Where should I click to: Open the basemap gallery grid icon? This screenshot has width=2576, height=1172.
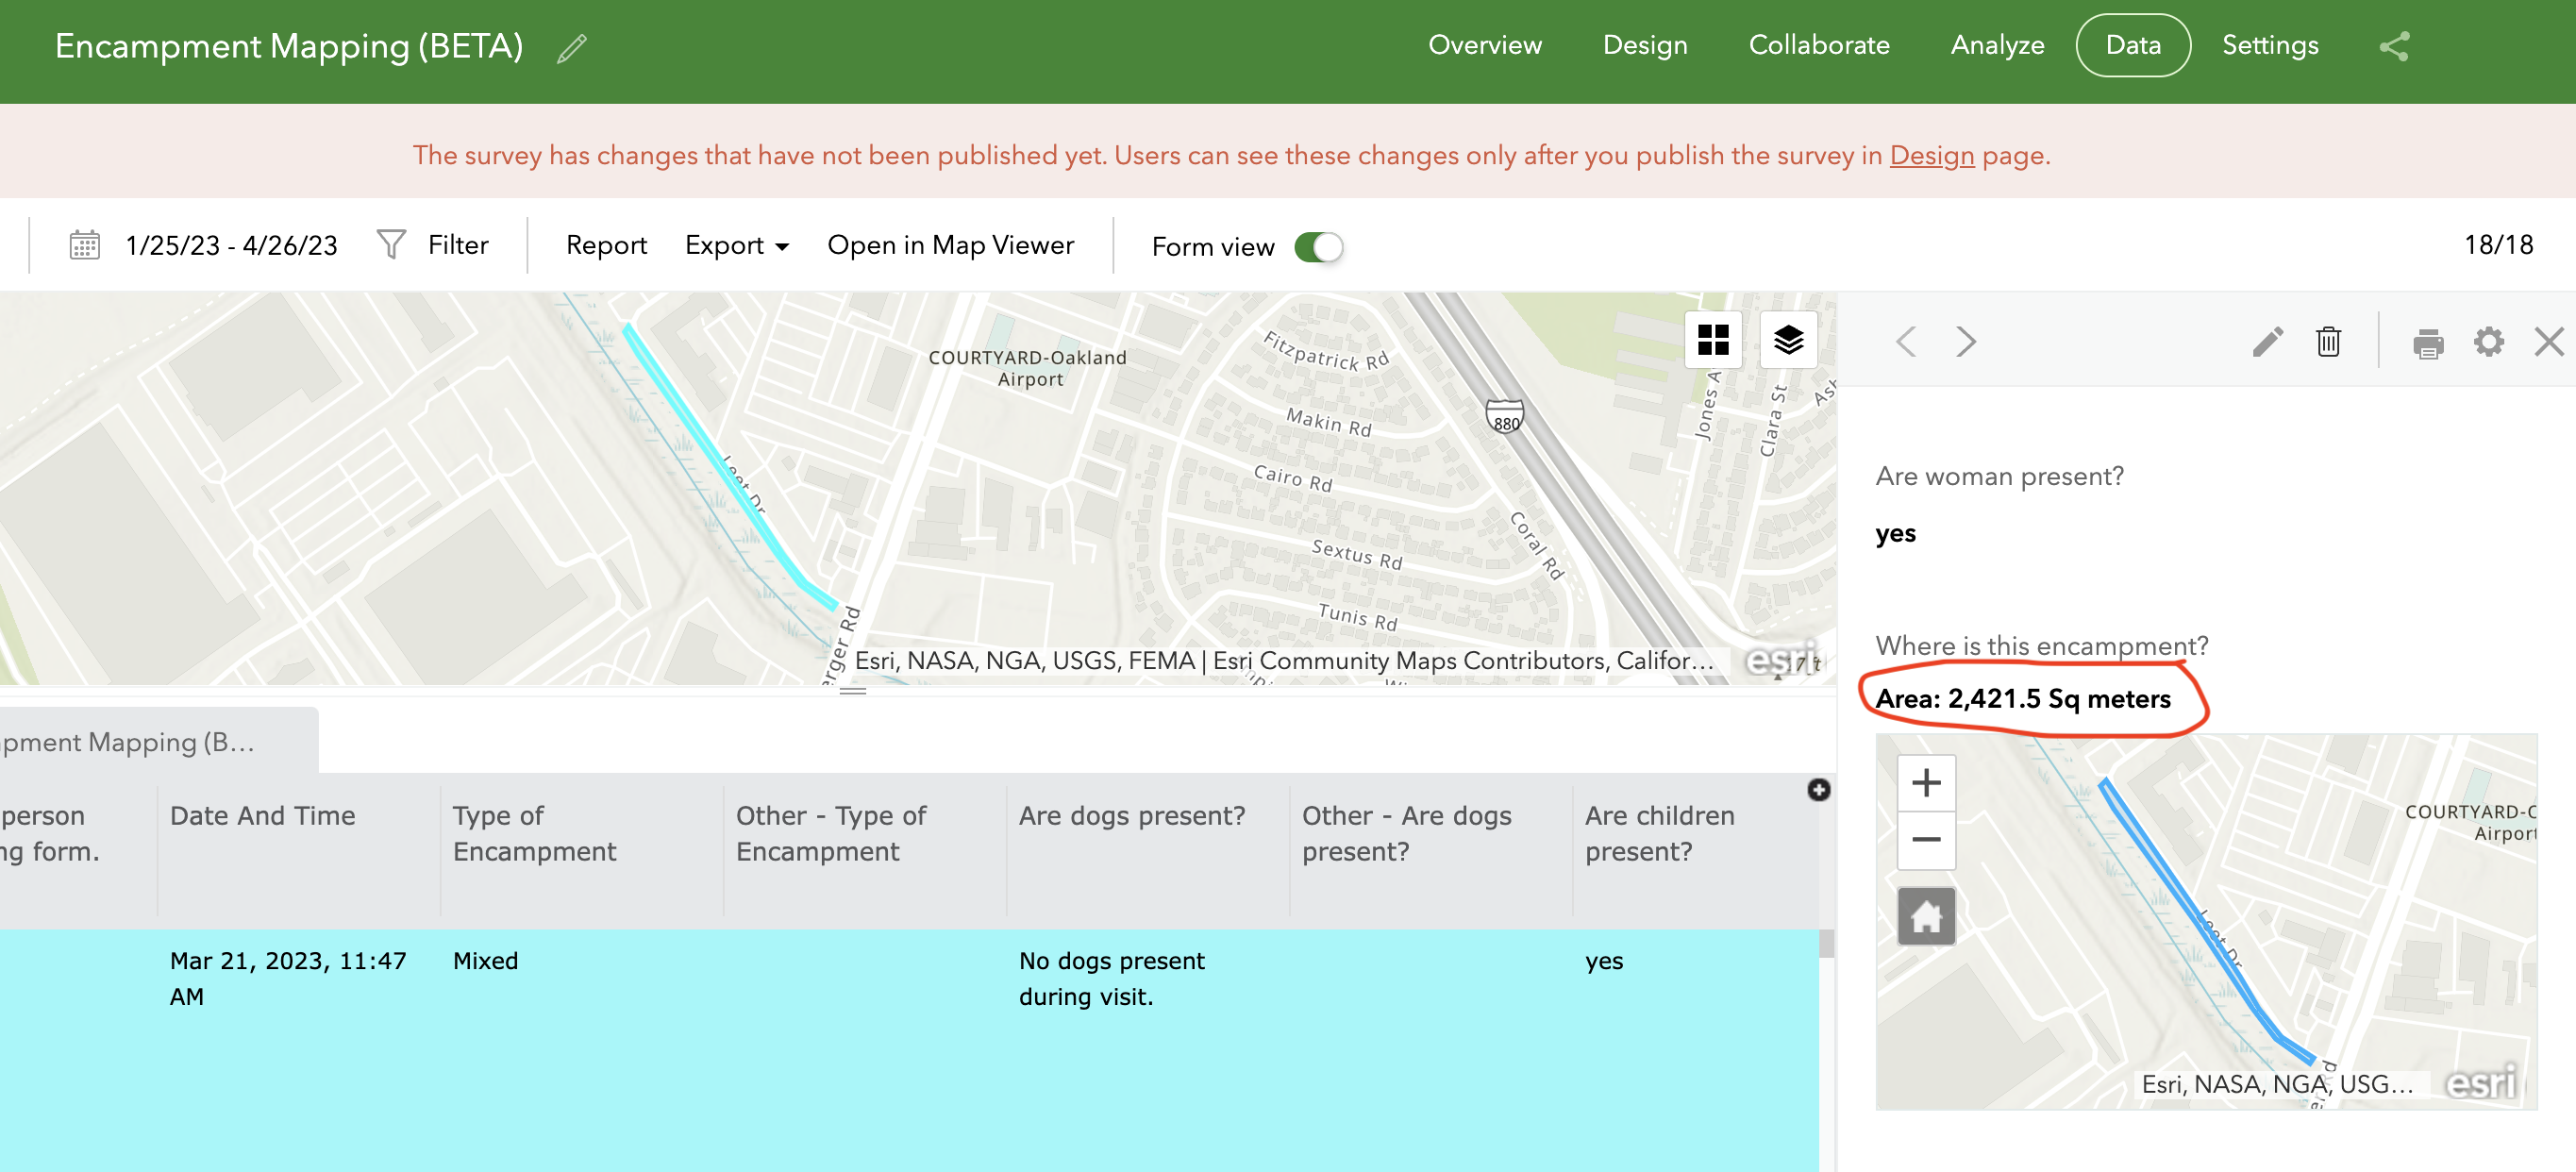tap(1713, 340)
